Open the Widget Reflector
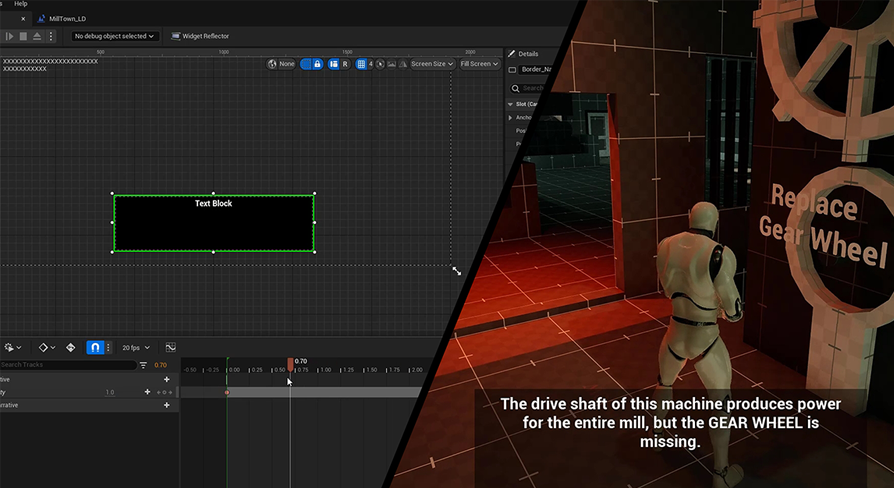 pos(200,36)
